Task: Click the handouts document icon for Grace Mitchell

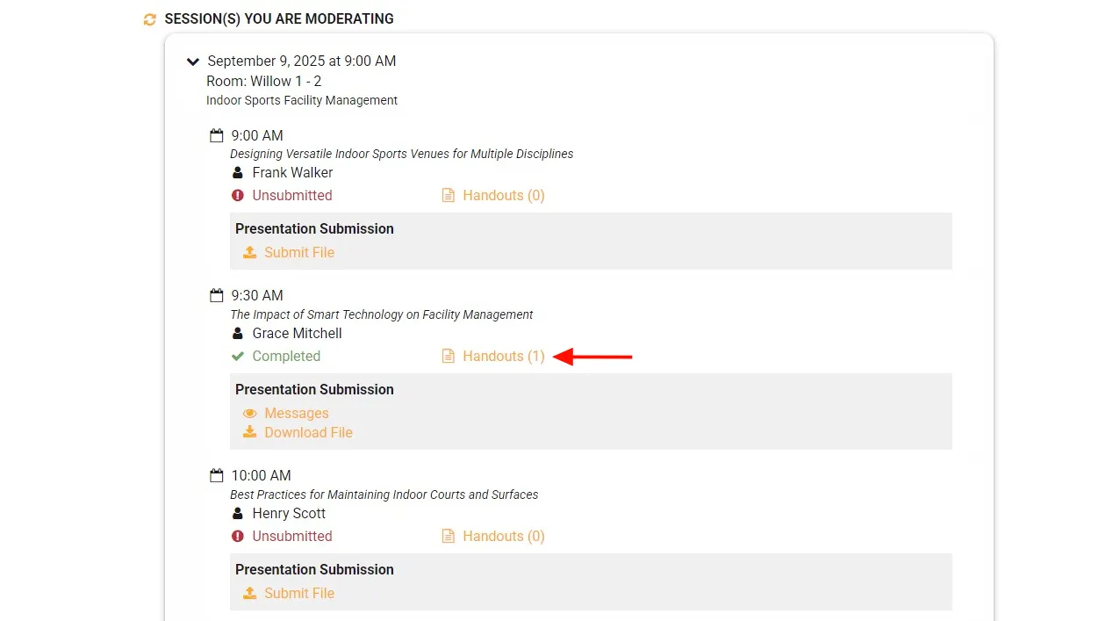Action: 448,356
